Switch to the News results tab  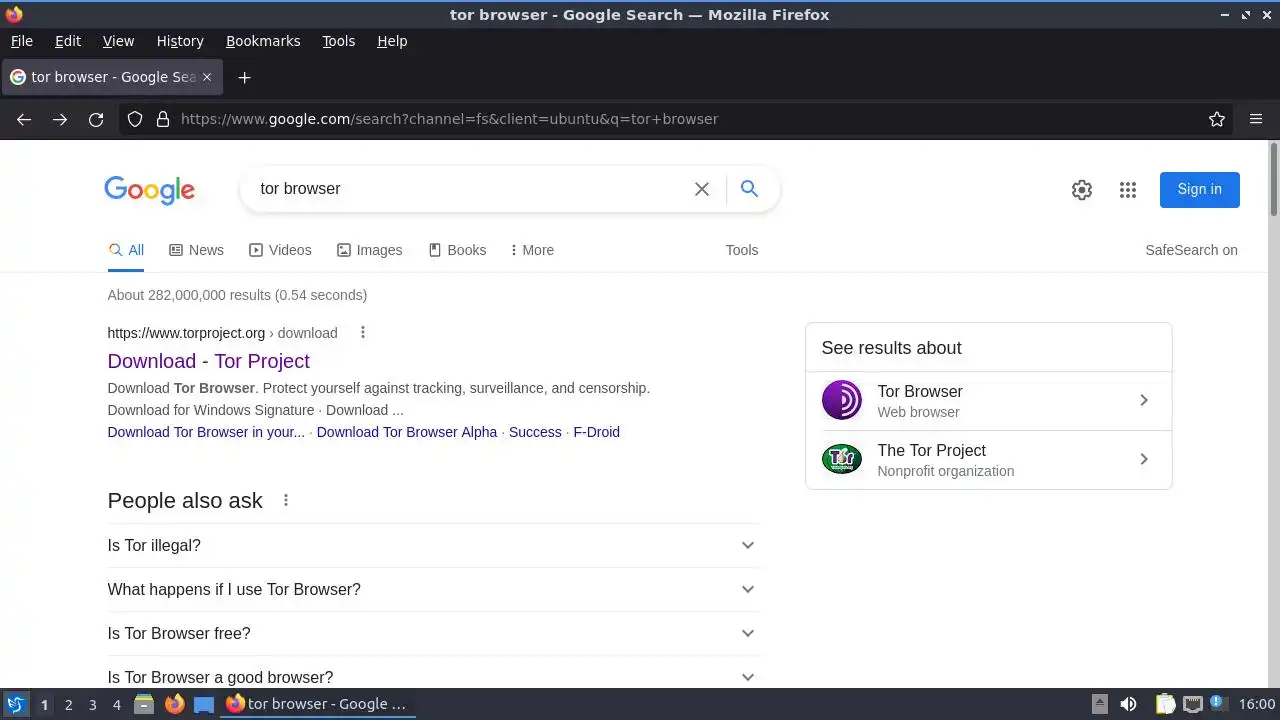point(196,250)
